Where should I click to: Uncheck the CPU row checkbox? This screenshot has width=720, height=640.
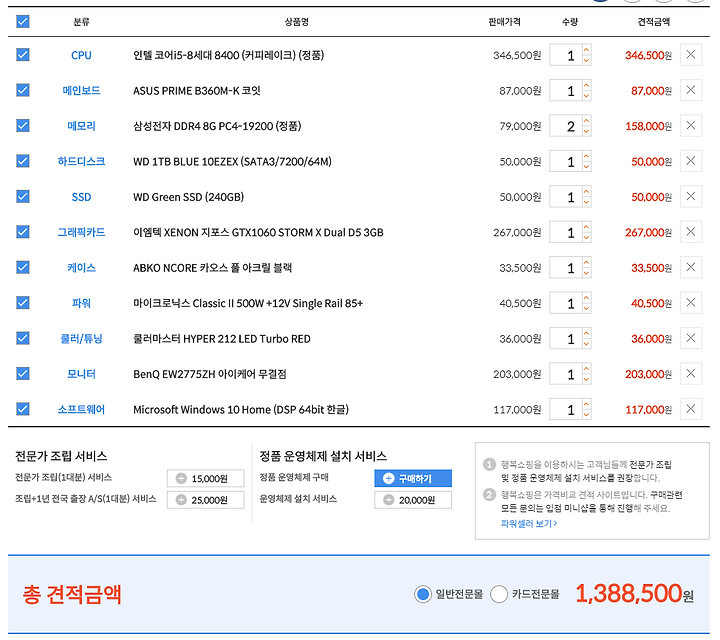pos(23,55)
